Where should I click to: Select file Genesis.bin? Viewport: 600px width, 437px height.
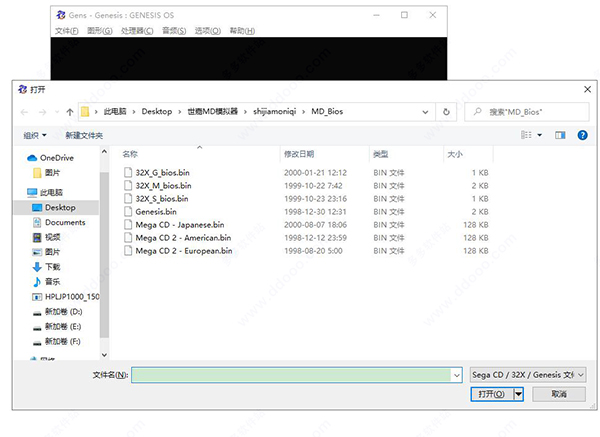coord(156,212)
